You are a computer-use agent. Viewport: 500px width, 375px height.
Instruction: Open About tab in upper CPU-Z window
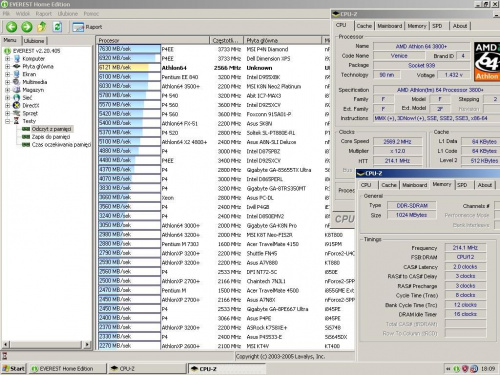[x=460, y=26]
